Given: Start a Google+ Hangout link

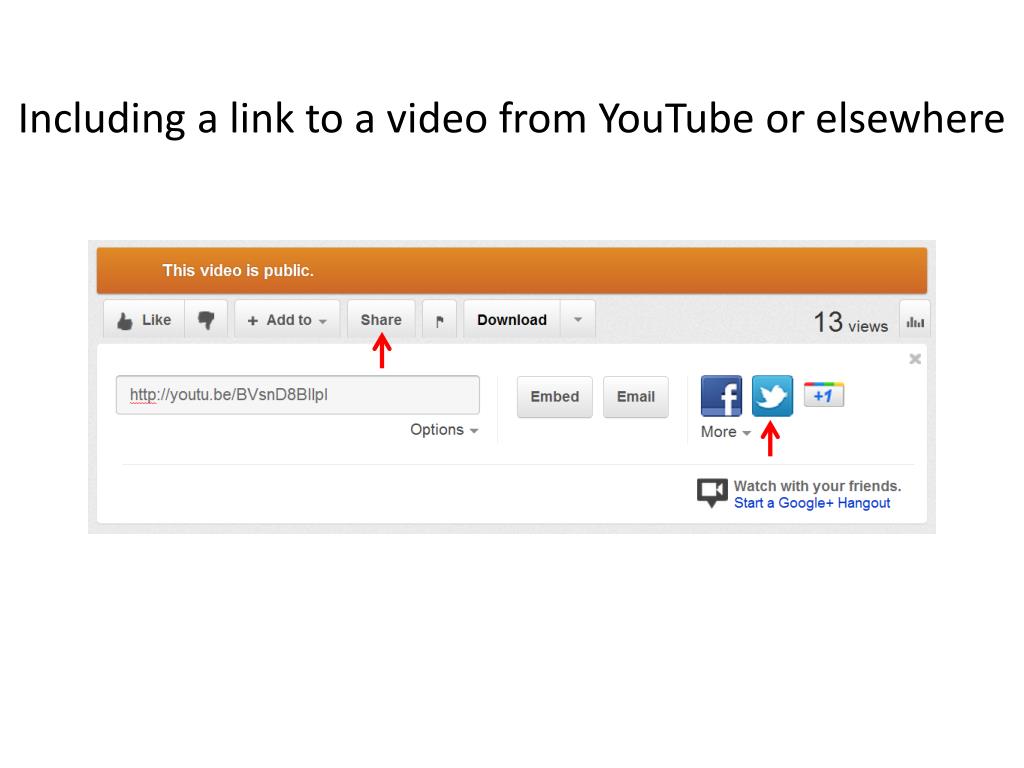Looking at the screenshot, I should [812, 503].
